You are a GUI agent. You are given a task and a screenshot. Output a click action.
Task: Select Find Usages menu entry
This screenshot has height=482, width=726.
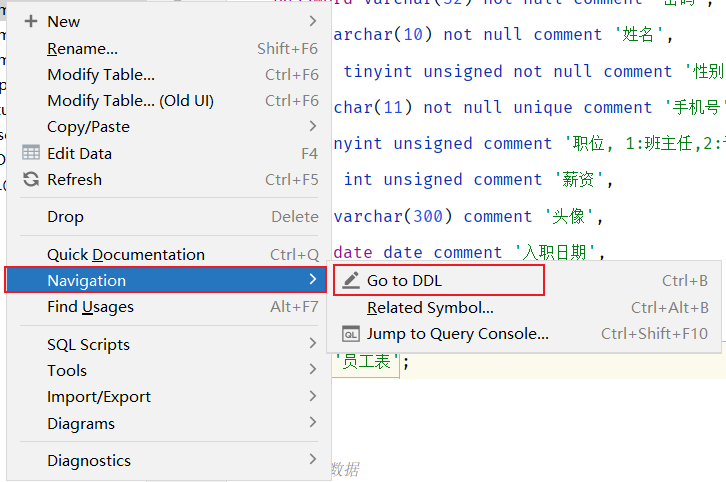[x=90, y=307]
